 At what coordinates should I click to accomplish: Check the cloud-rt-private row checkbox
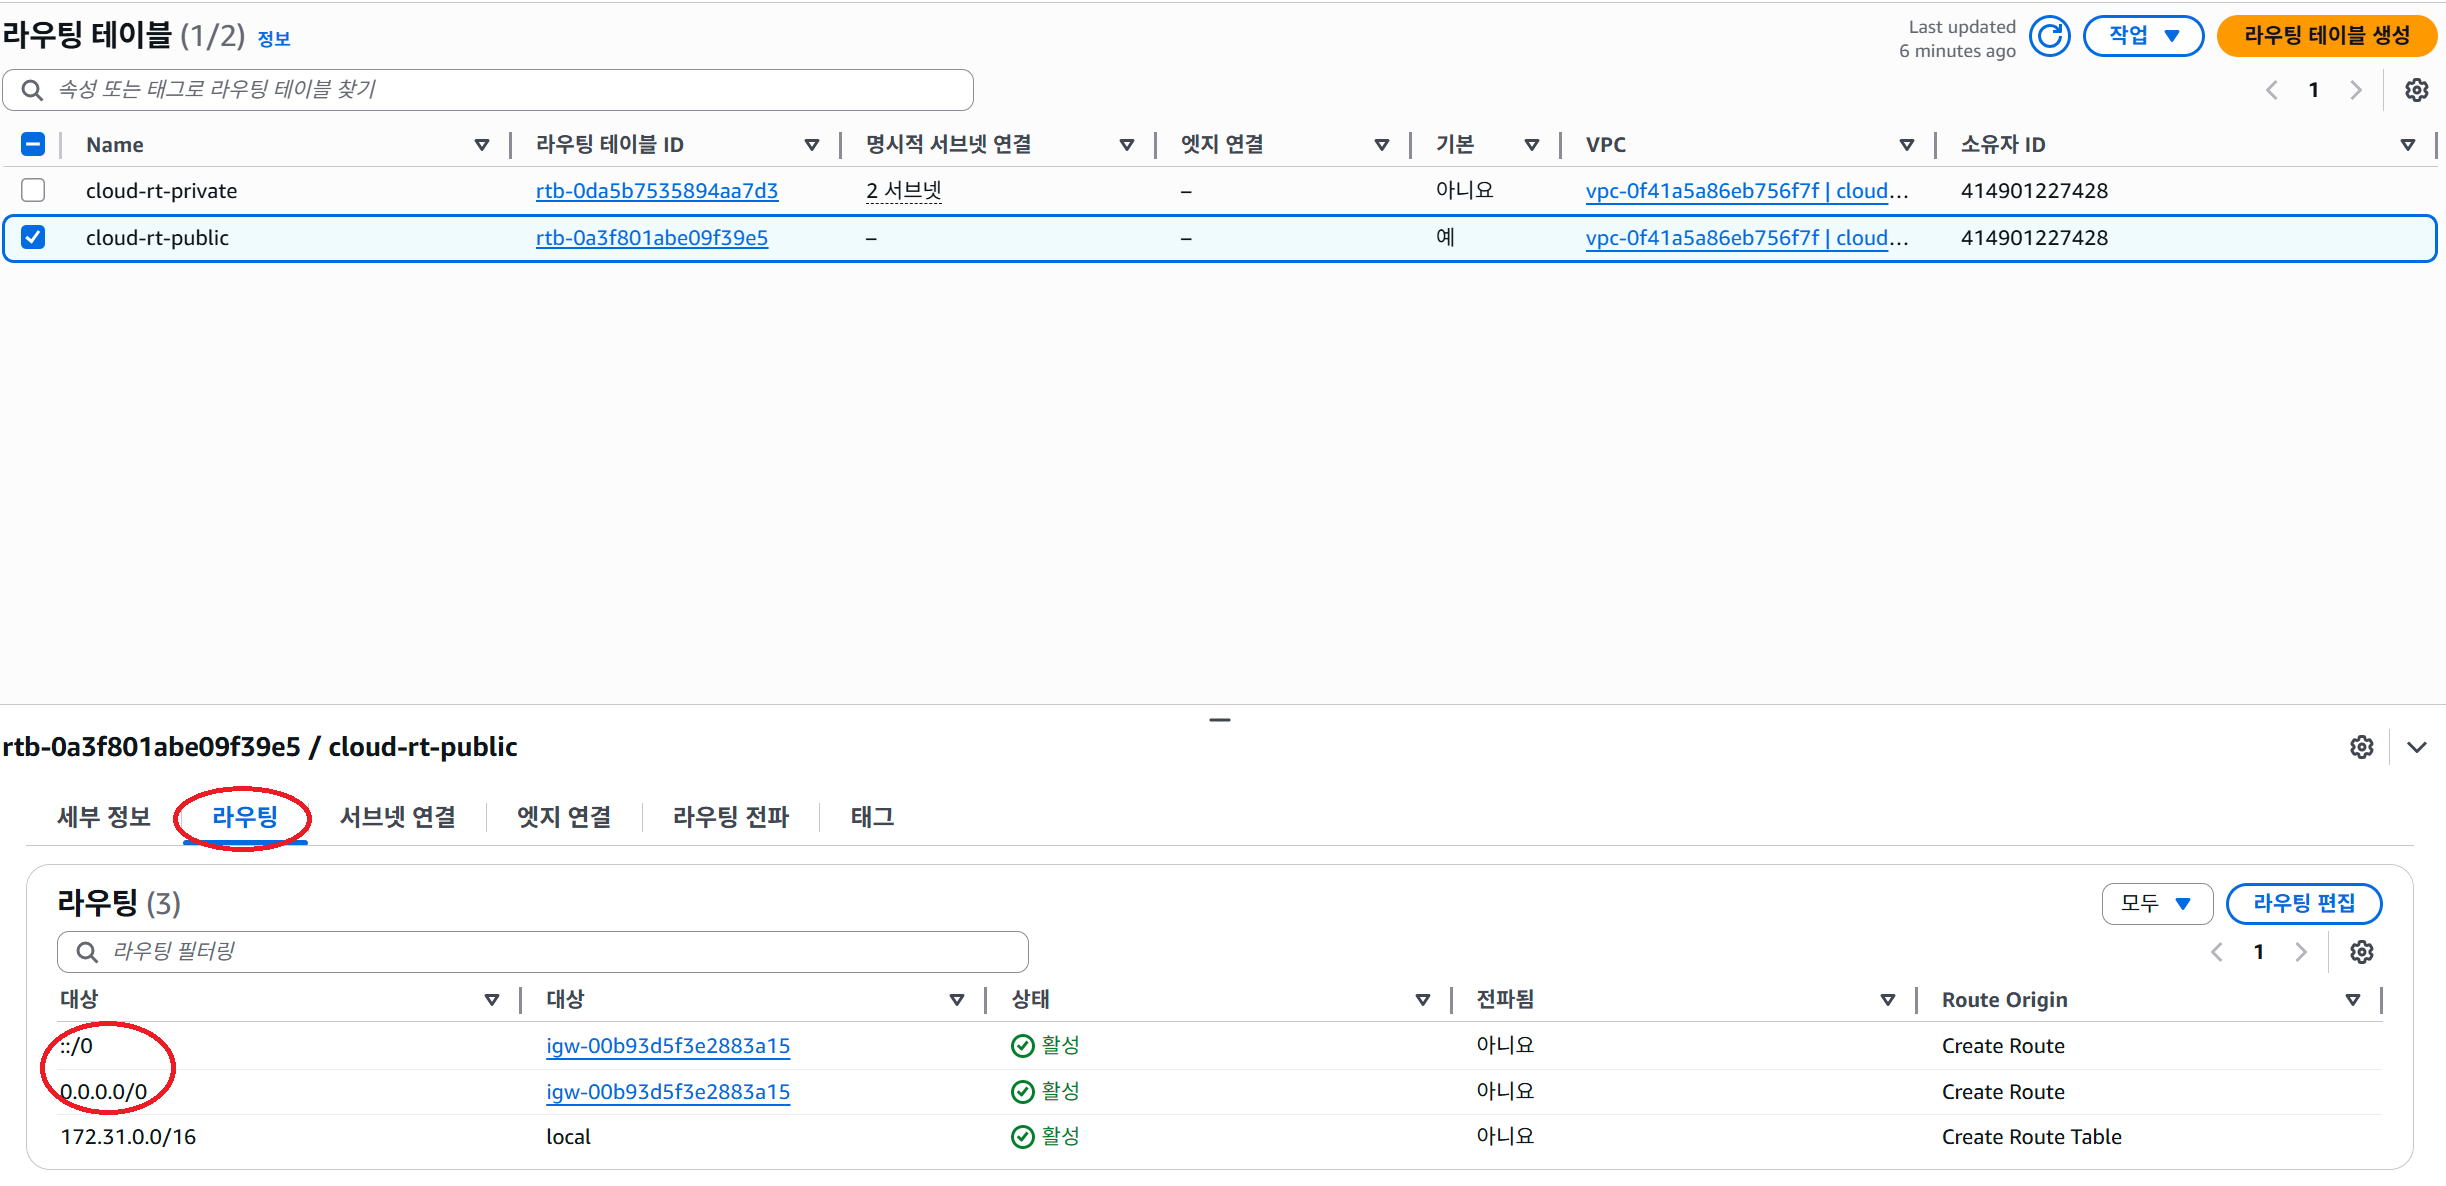[33, 190]
